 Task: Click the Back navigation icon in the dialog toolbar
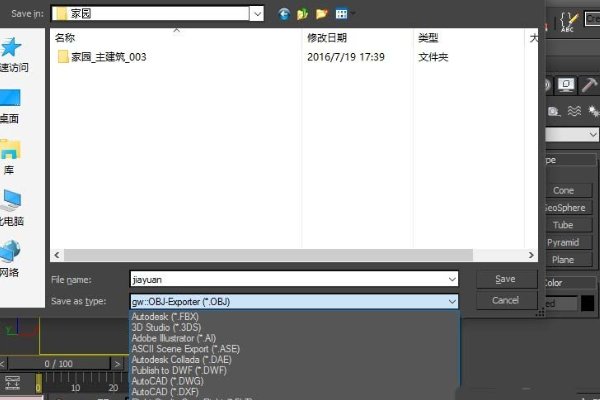click(x=284, y=14)
